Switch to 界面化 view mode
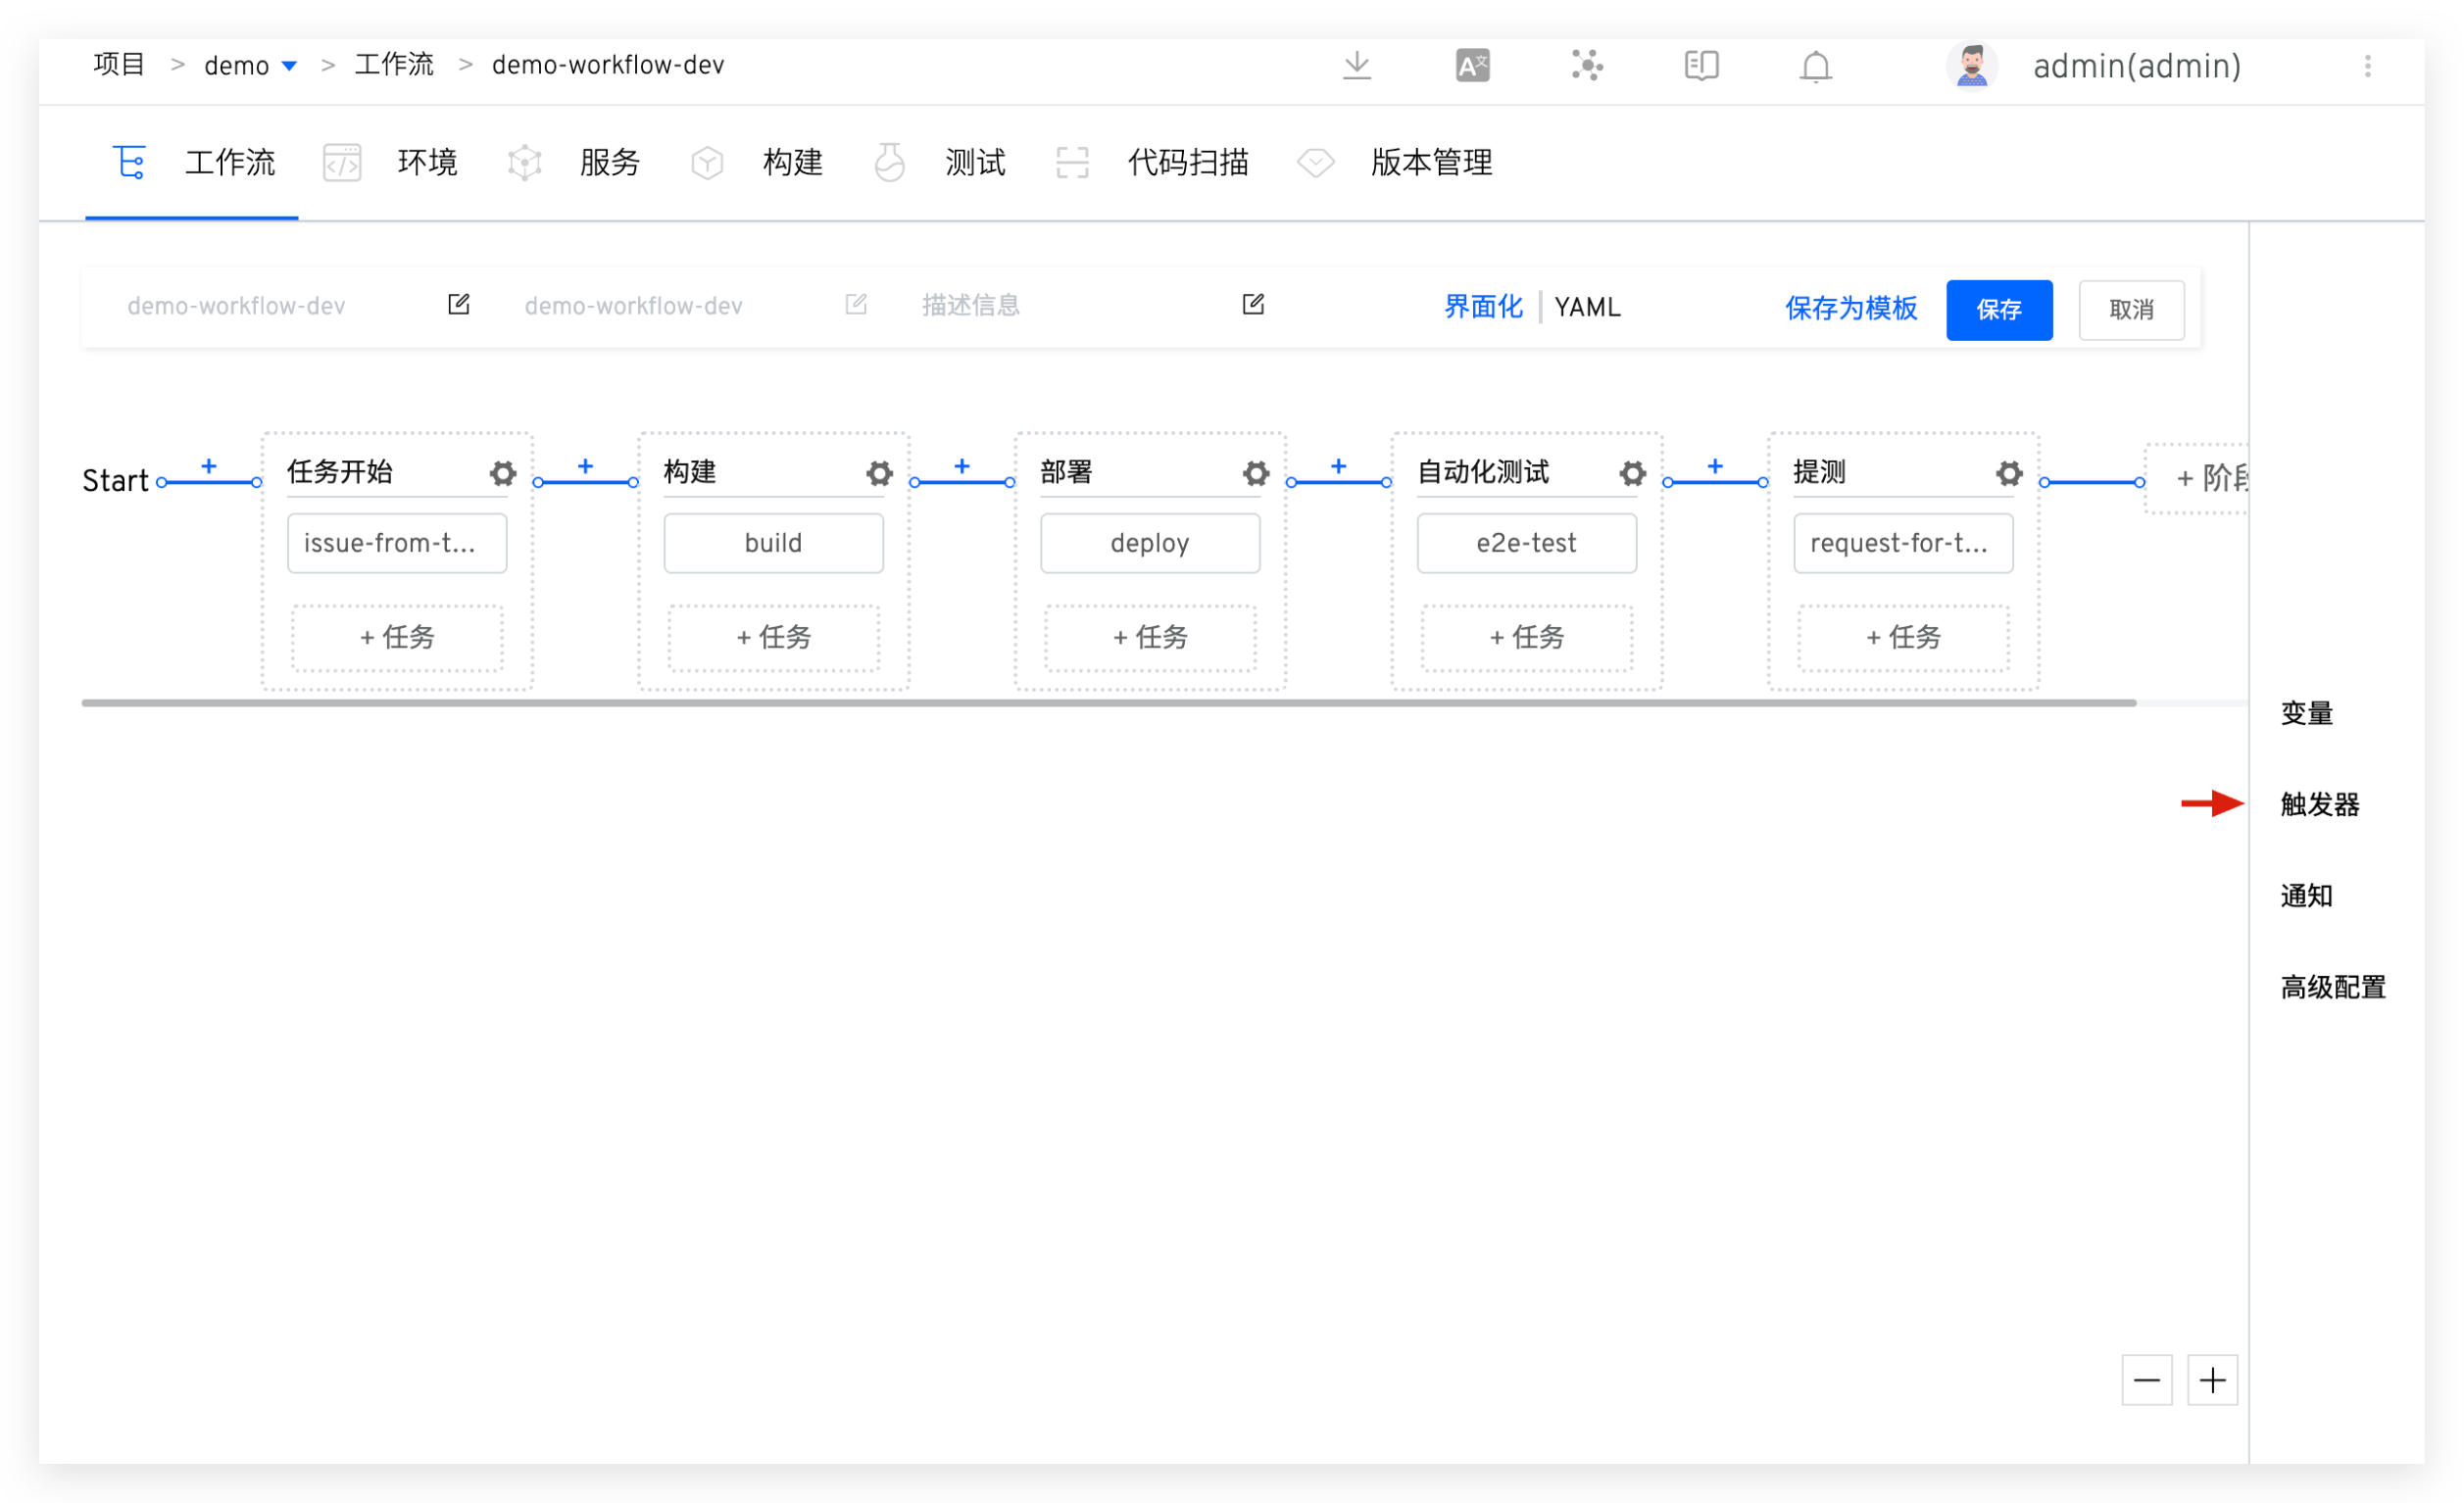Screen dimensions: 2464x1503 (x=1482, y=307)
